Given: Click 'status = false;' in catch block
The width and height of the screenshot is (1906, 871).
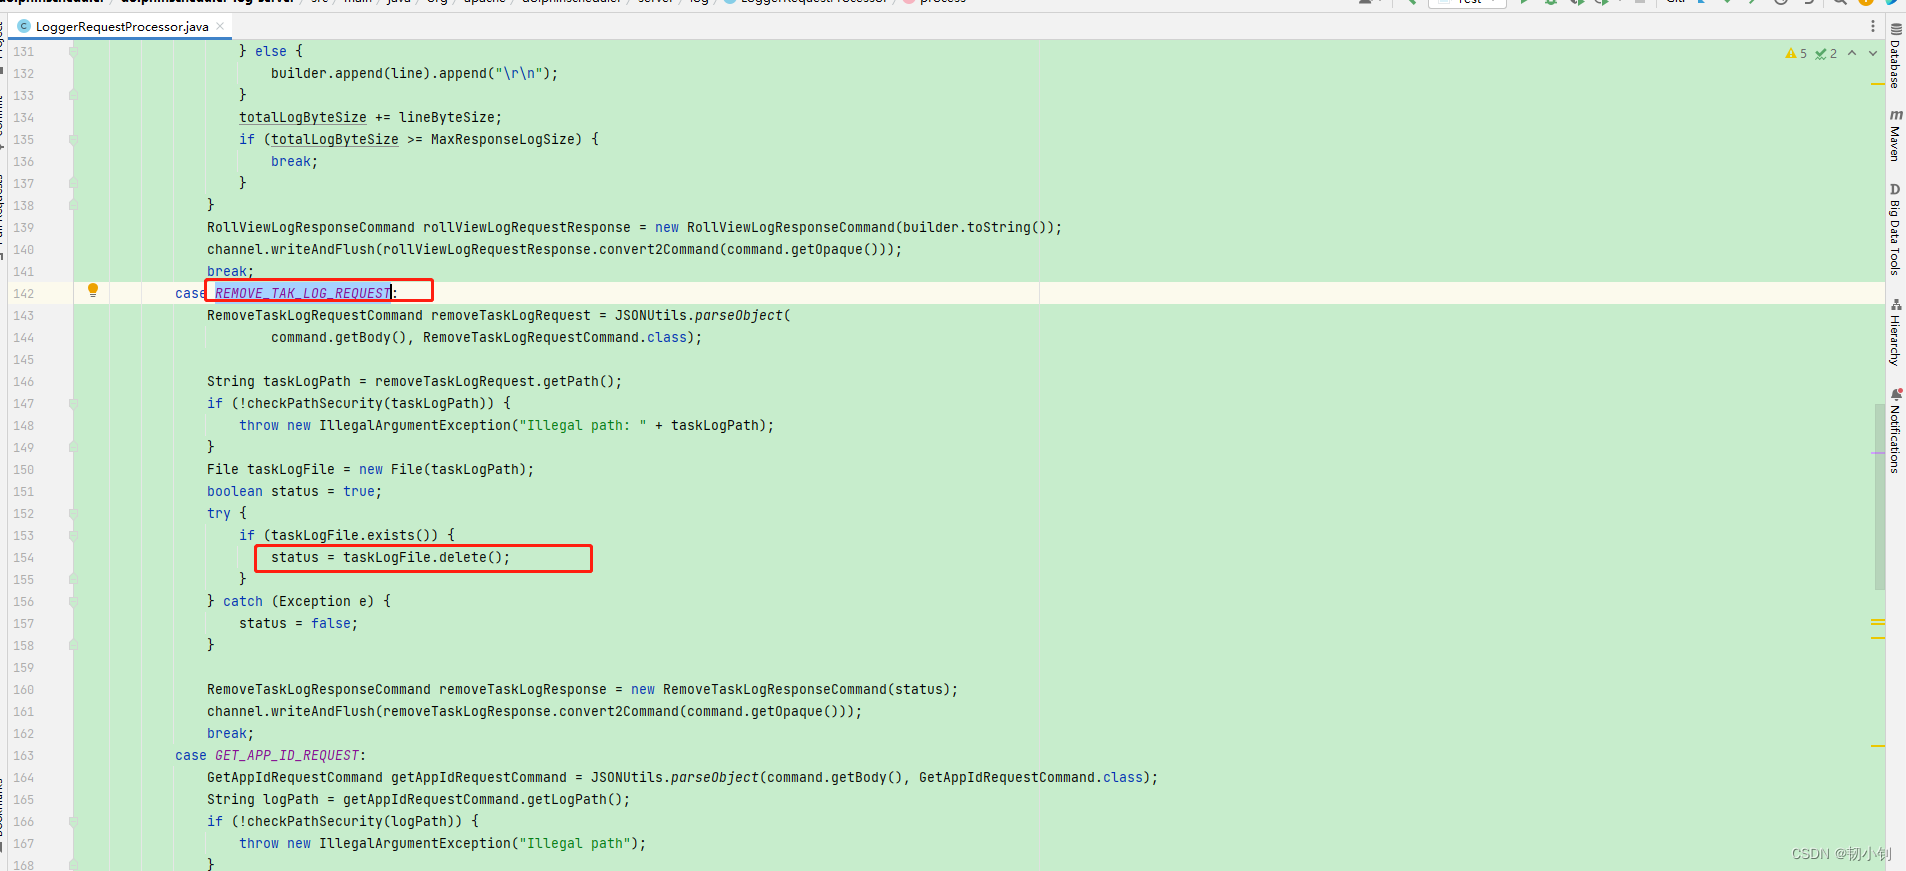Looking at the screenshot, I should (298, 623).
